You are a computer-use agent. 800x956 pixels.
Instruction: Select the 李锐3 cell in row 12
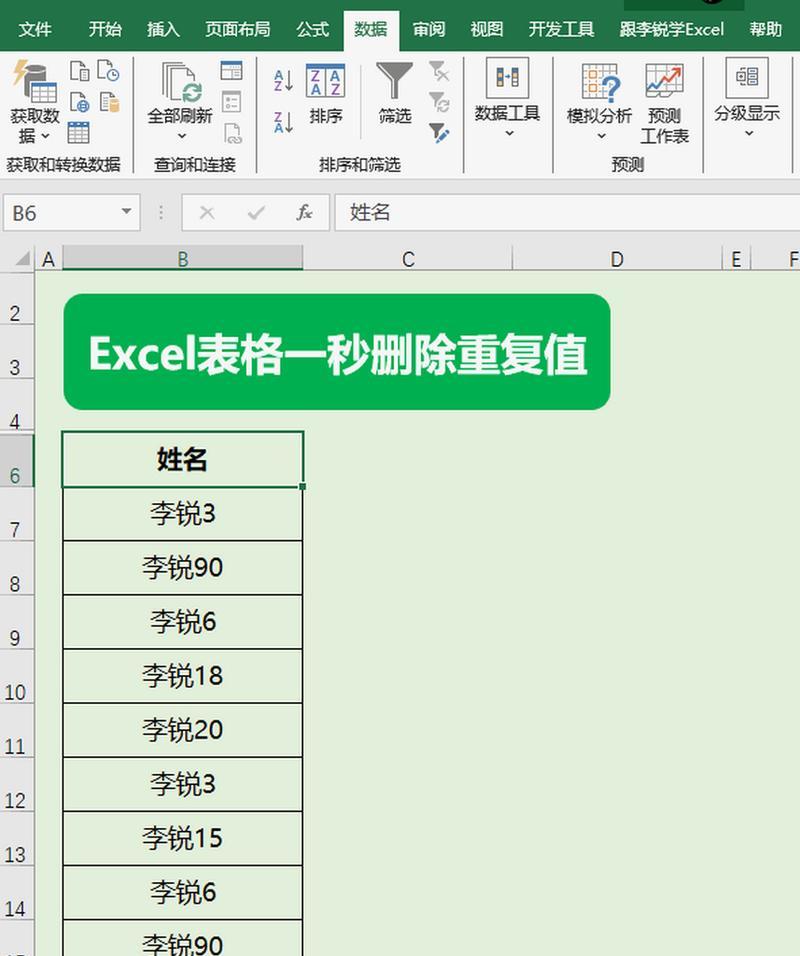[182, 784]
